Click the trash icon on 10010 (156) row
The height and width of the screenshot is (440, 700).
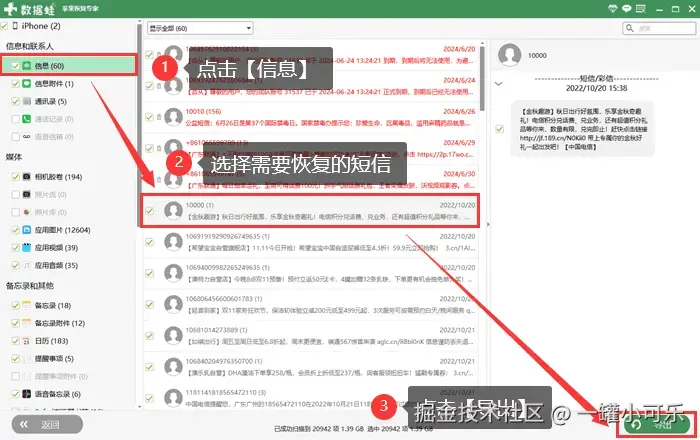[x=159, y=117]
